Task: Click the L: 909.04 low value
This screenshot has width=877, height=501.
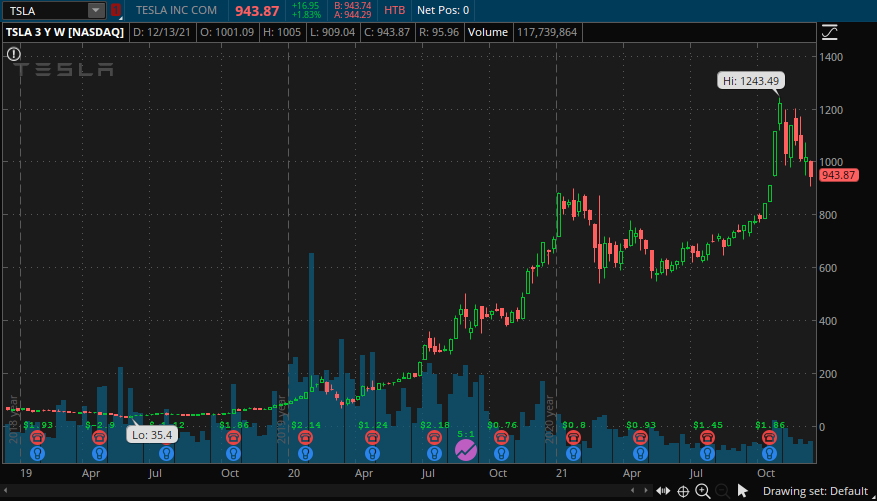Action: pos(333,32)
